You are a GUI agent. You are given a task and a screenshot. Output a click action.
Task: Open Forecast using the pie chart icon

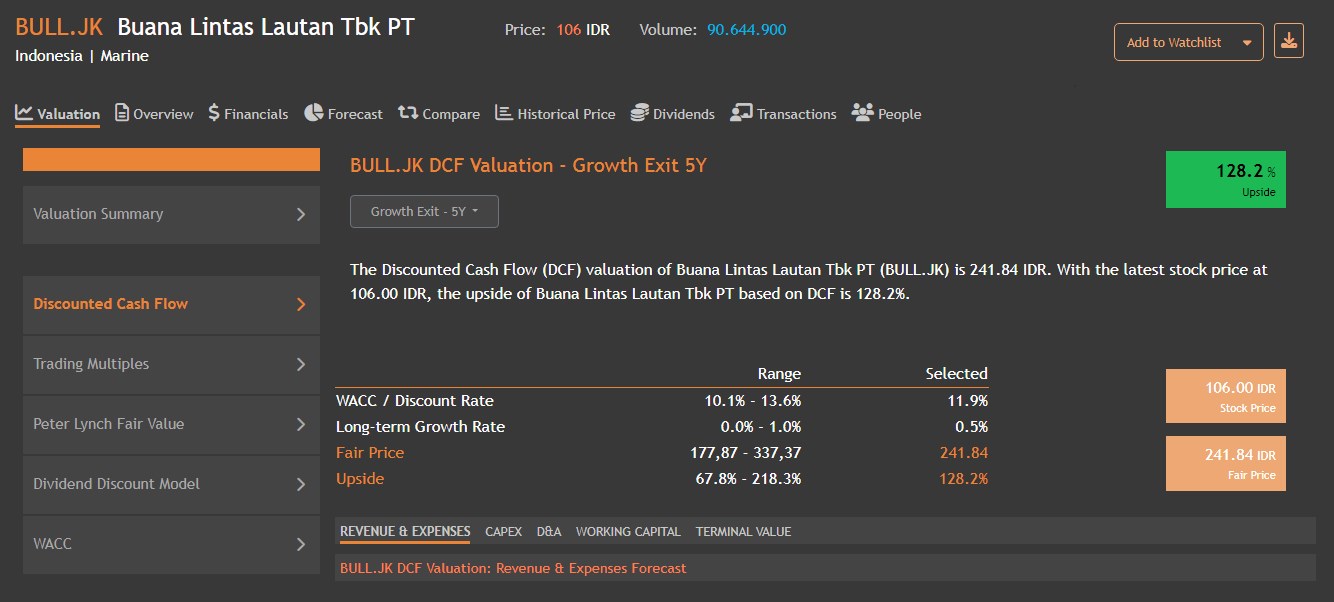[314, 113]
